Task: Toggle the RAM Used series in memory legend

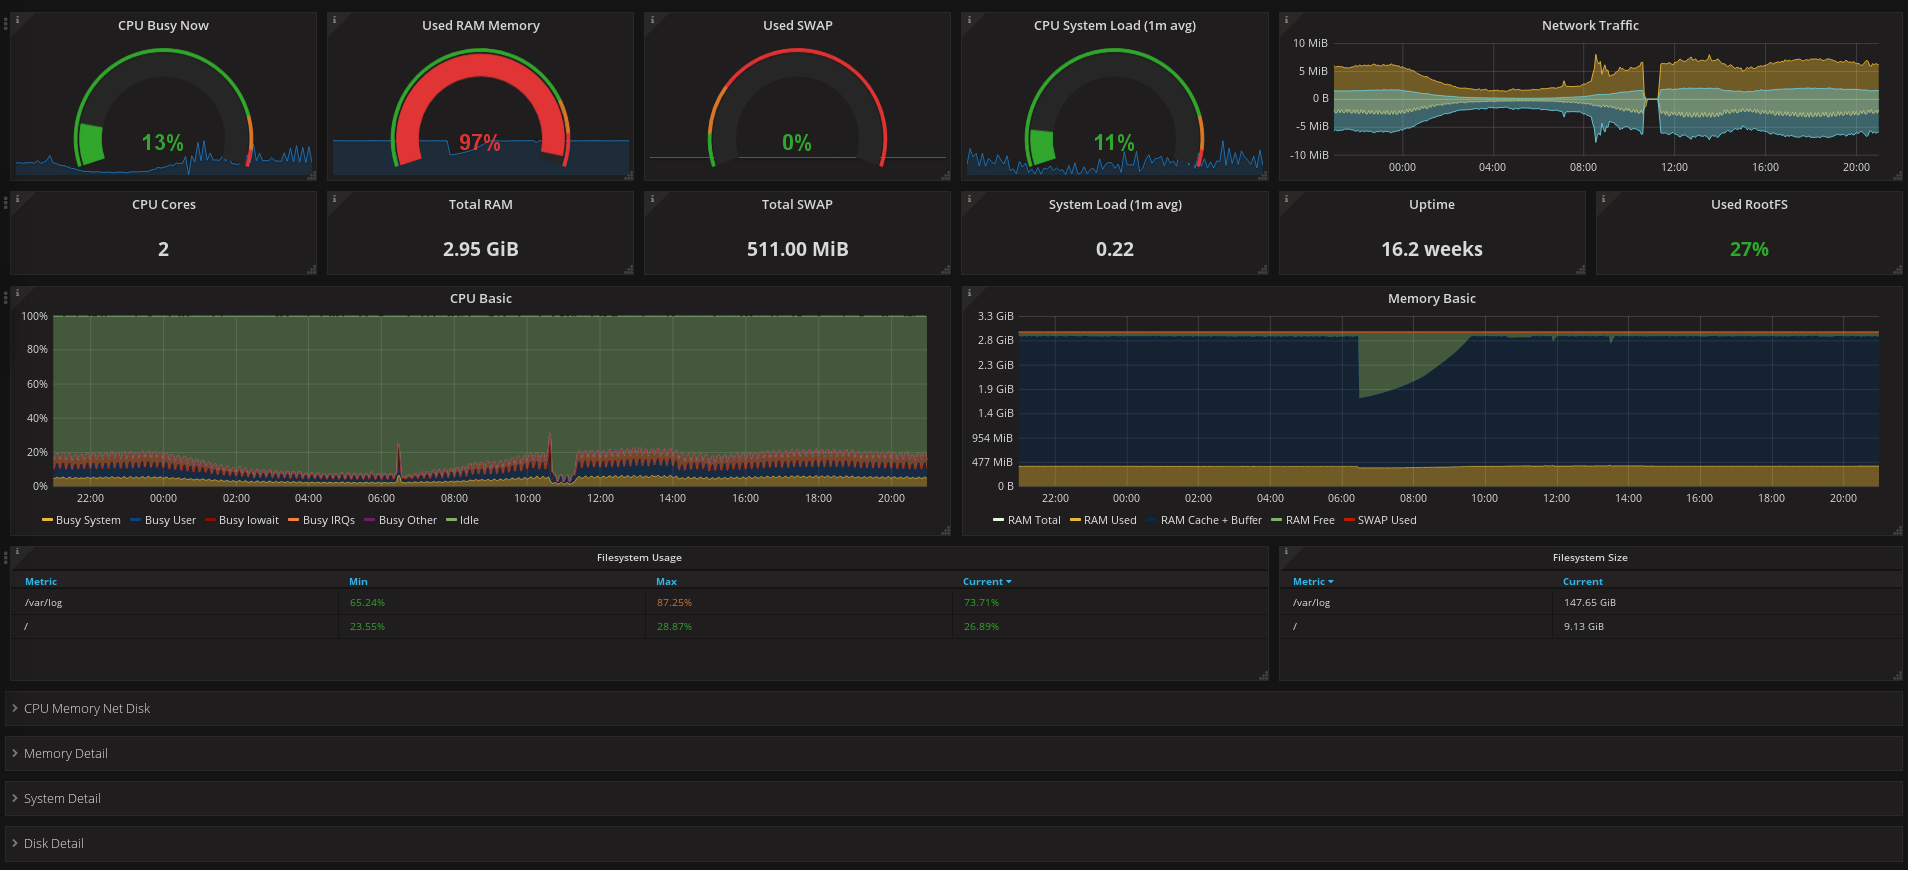Action: (x=1110, y=520)
